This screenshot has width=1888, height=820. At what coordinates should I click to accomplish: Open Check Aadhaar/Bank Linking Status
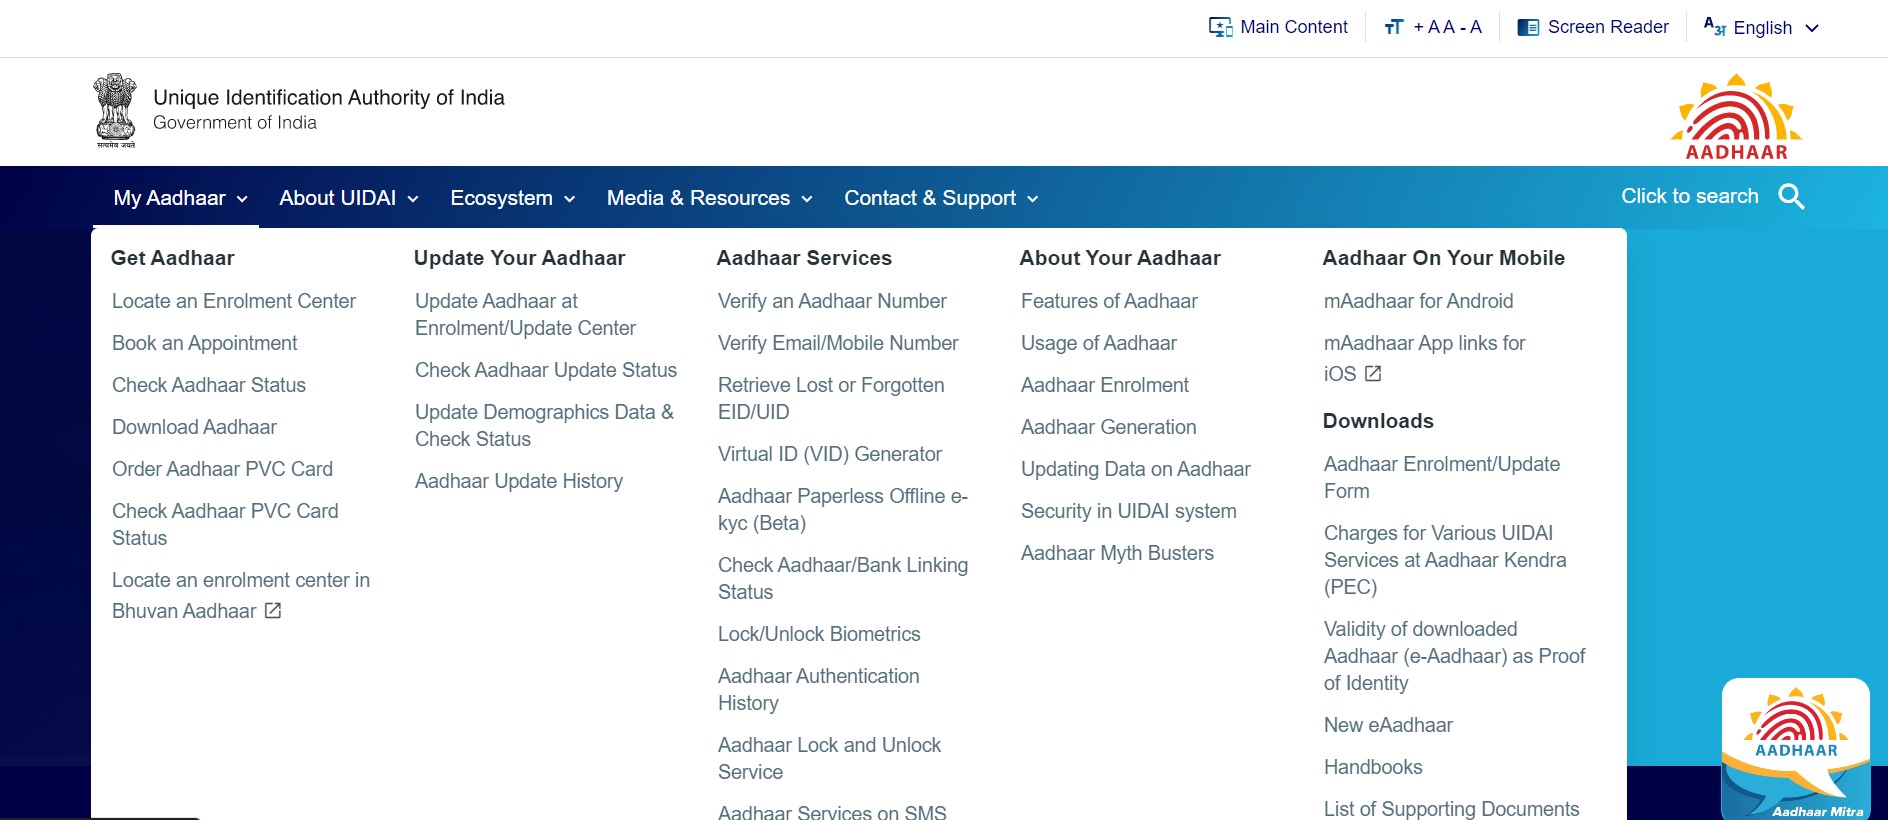(x=843, y=578)
